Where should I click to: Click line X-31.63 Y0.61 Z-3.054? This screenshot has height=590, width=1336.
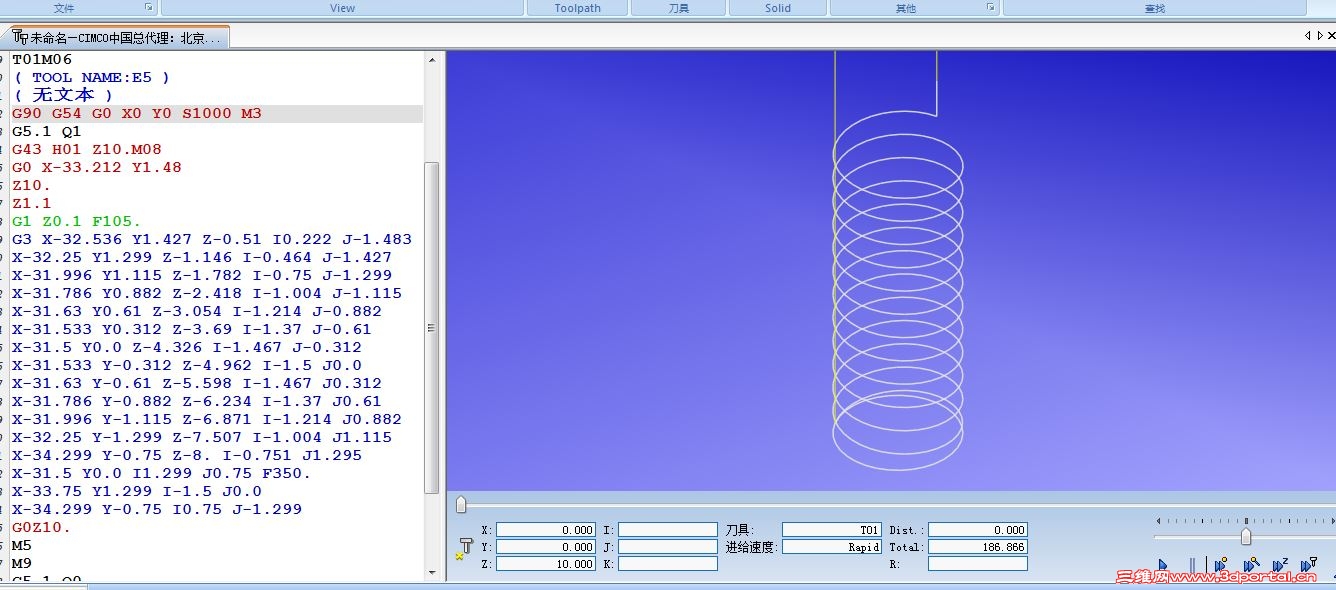(x=197, y=312)
